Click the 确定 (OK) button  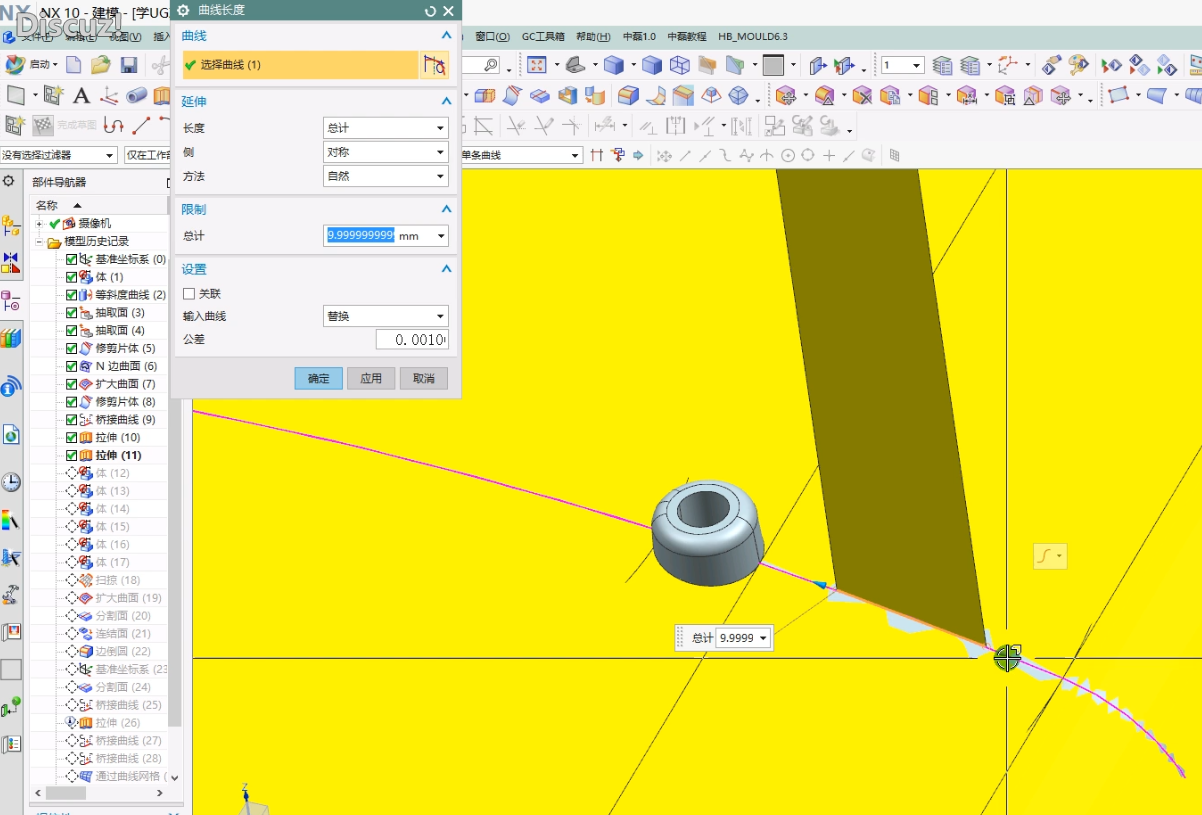point(319,379)
